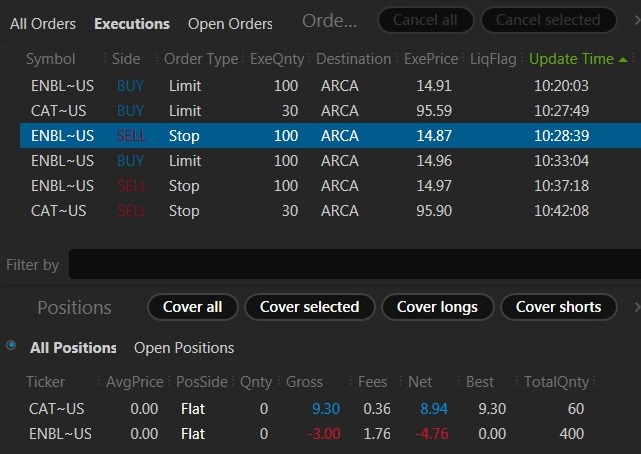
Task: Open the Executions tab
Action: [x=132, y=23]
